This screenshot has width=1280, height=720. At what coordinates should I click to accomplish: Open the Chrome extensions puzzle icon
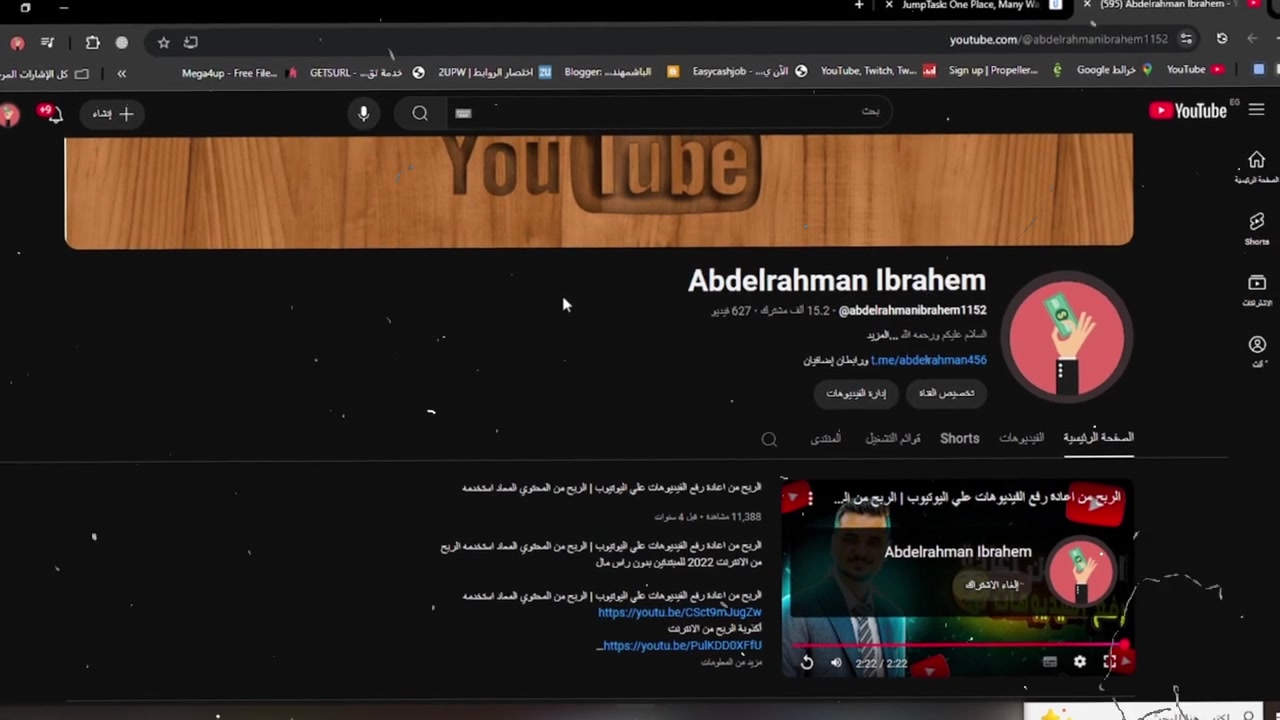point(92,42)
